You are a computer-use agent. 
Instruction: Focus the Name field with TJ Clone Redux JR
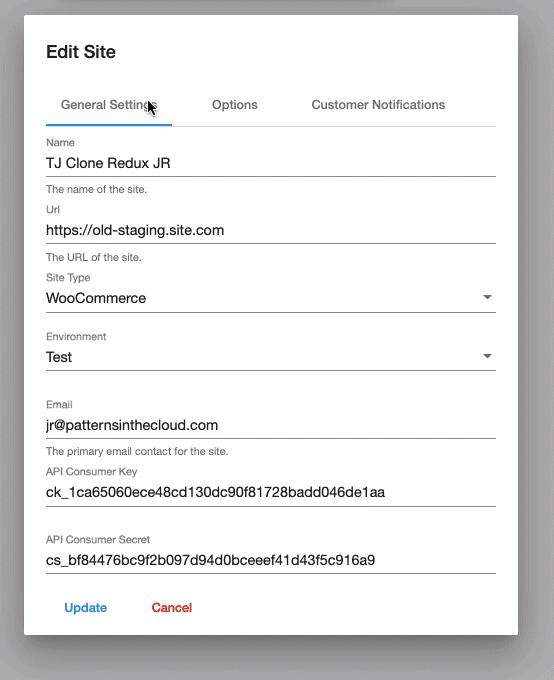pyautogui.click(x=271, y=163)
